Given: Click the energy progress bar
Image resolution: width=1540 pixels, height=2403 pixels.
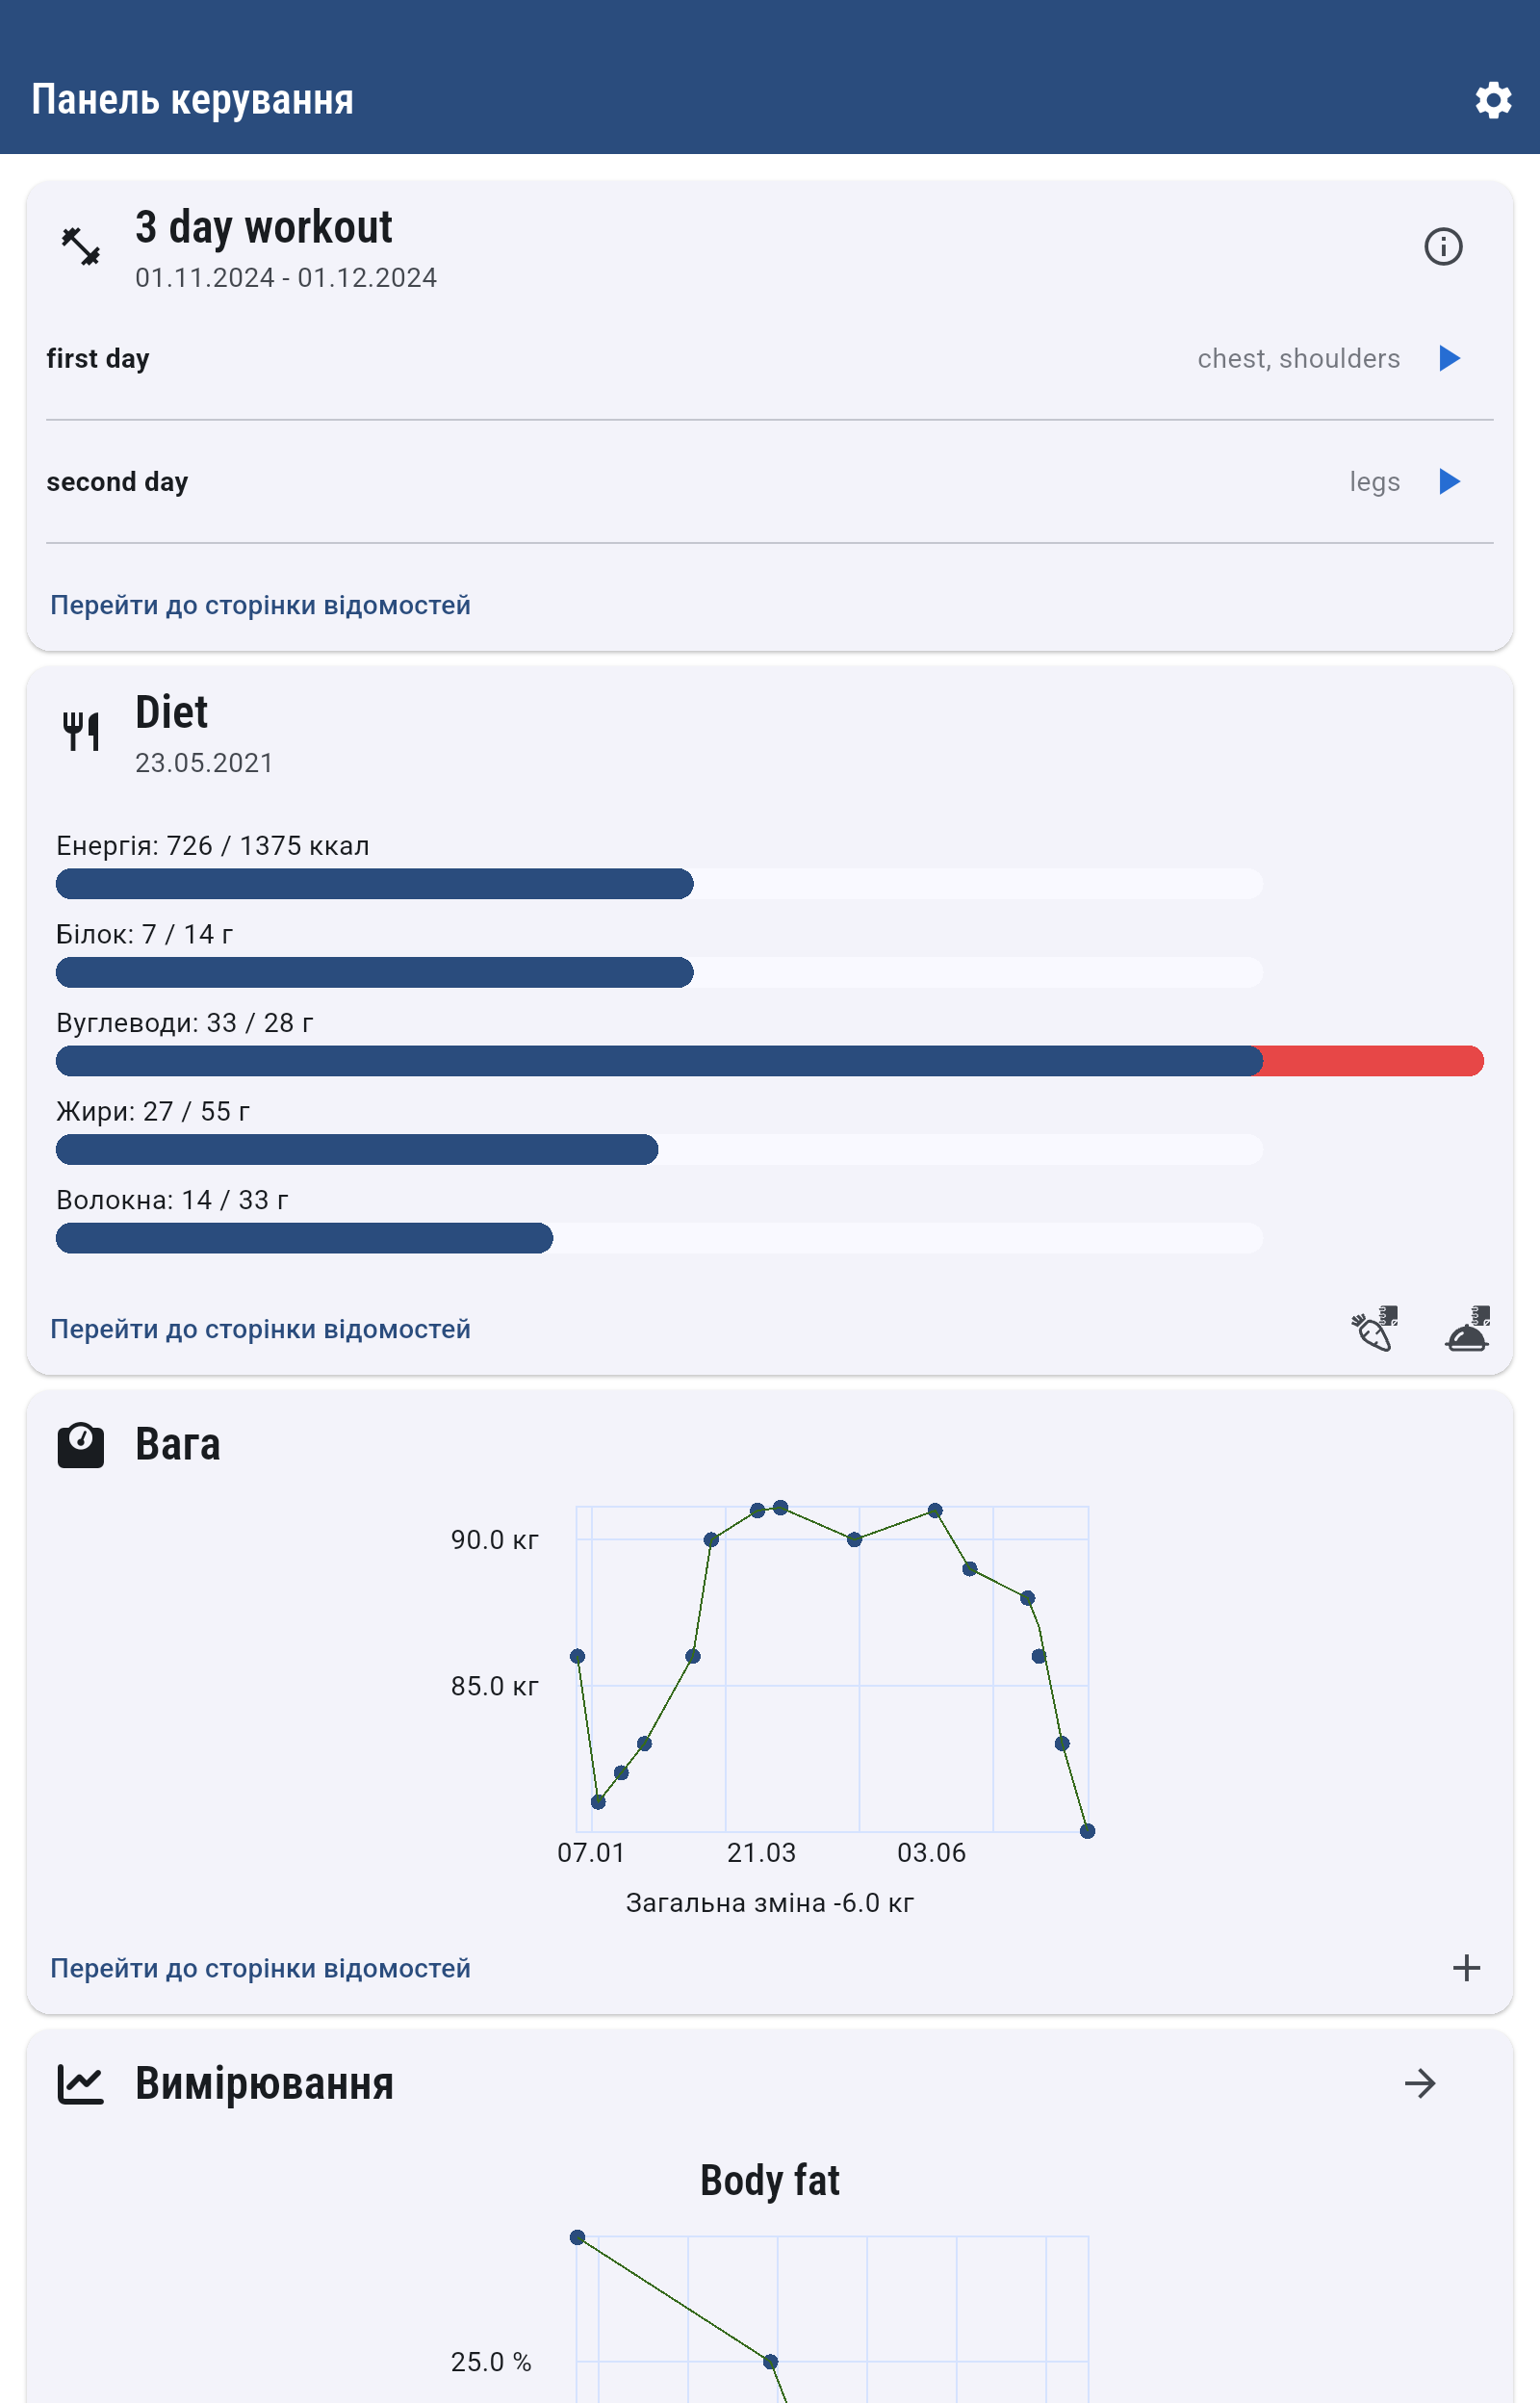Looking at the screenshot, I should coord(659,884).
